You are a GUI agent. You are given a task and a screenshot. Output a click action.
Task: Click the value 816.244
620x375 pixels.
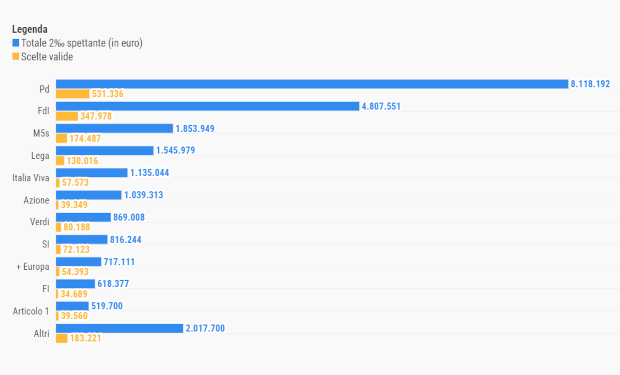[125, 240]
